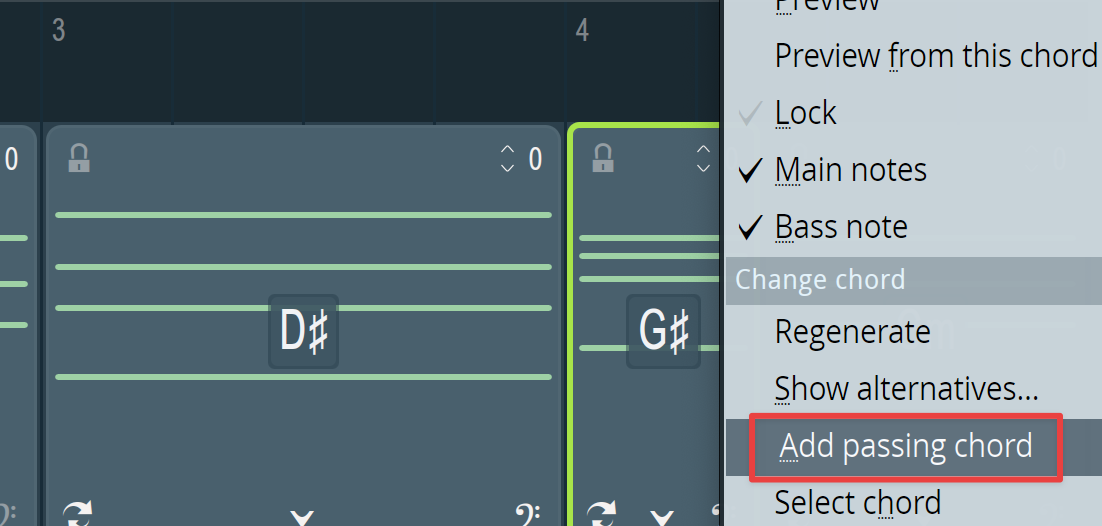Click the lock icon on G♯ chord
Viewport: 1102px width, 526px height.
coord(602,159)
